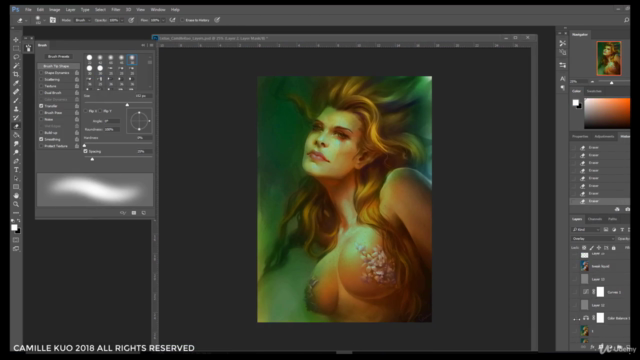Select the Paint Bucket tool
This screenshot has height=360, width=640.
click(x=16, y=135)
